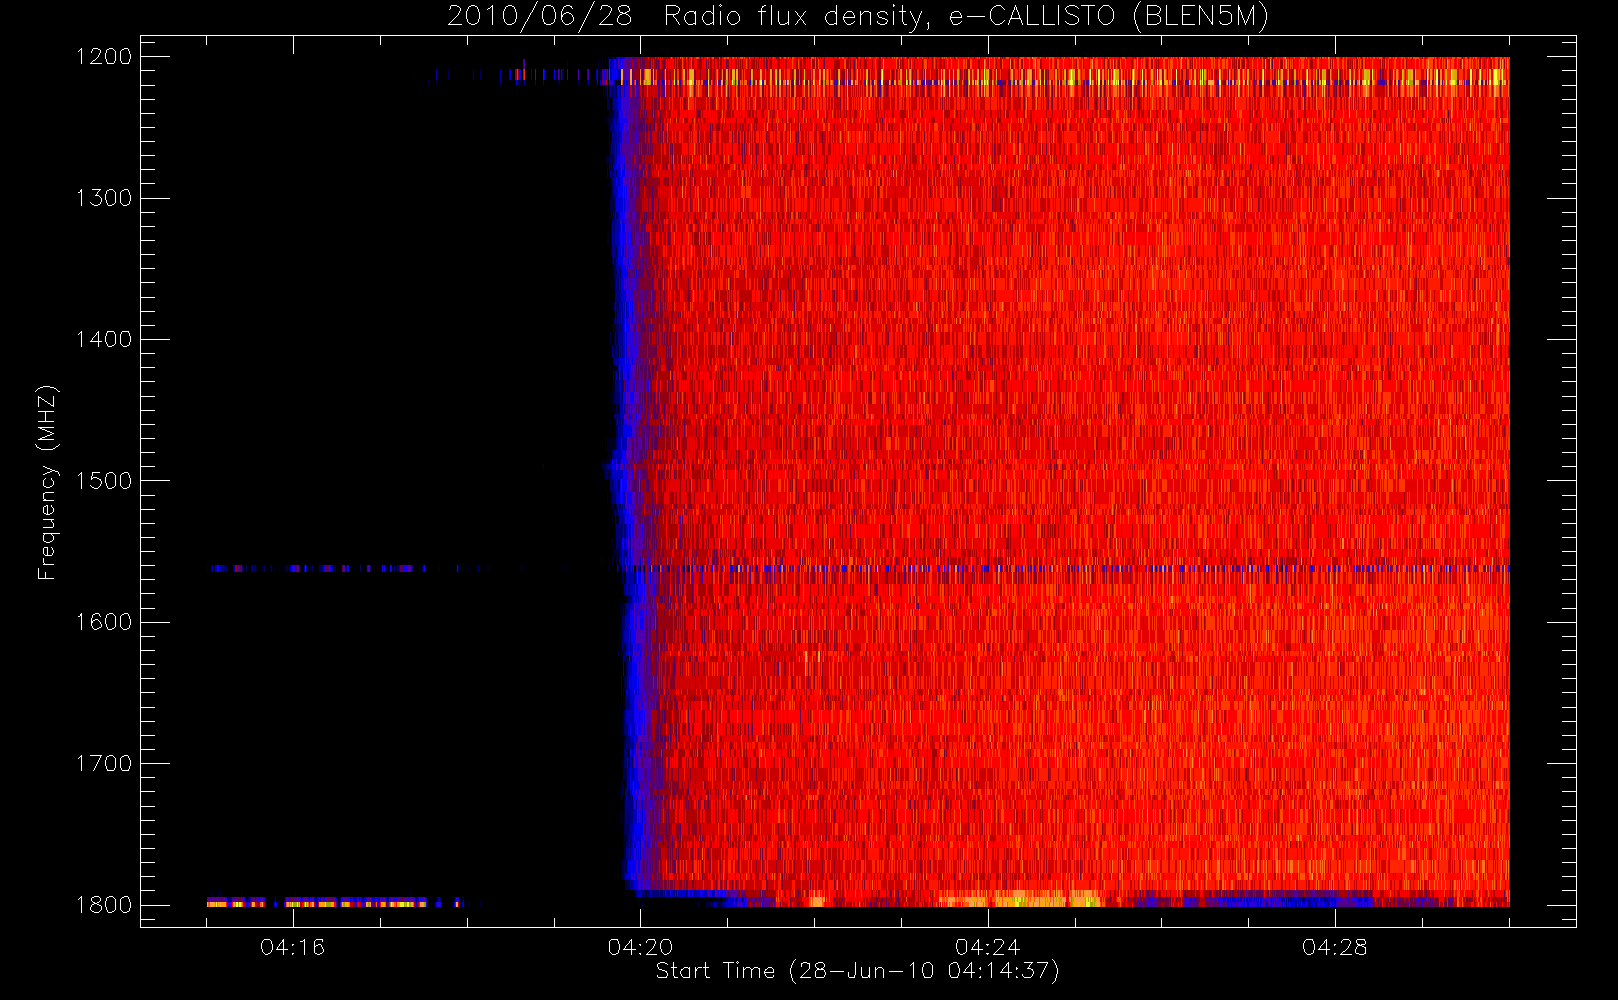The width and height of the screenshot is (1618, 1000).
Task: Click the '04:28' time axis label
Action: 1334,947
